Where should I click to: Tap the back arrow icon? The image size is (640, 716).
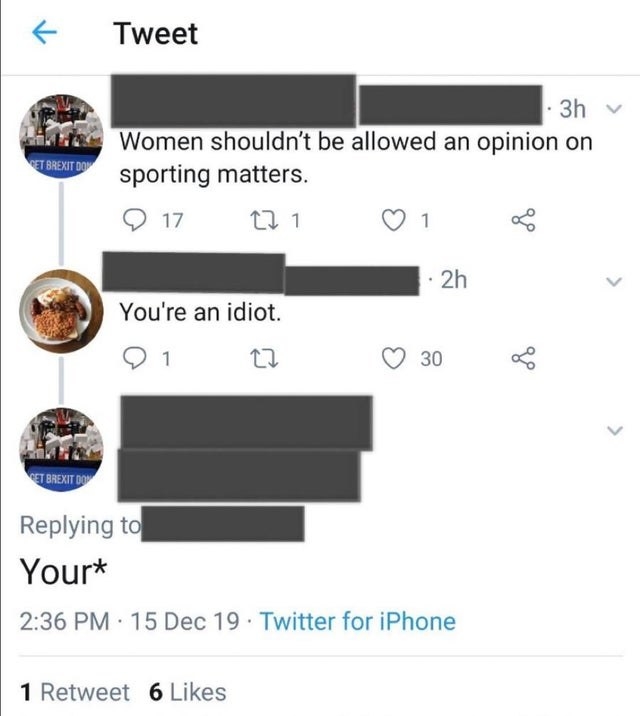[x=44, y=34]
